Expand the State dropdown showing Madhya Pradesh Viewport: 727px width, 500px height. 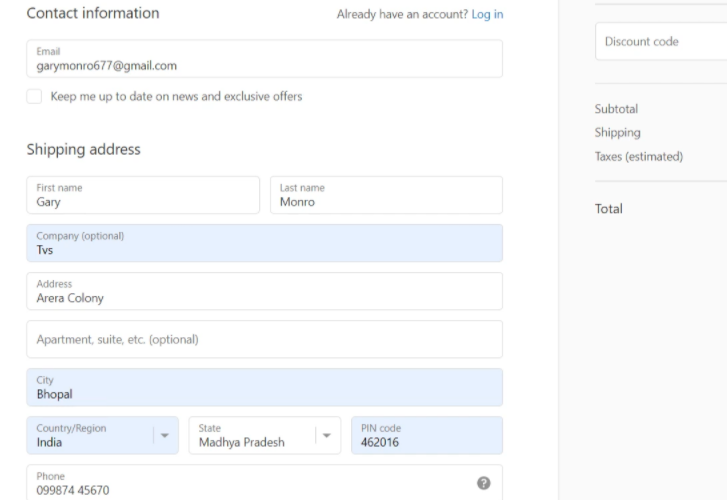coord(250,435)
